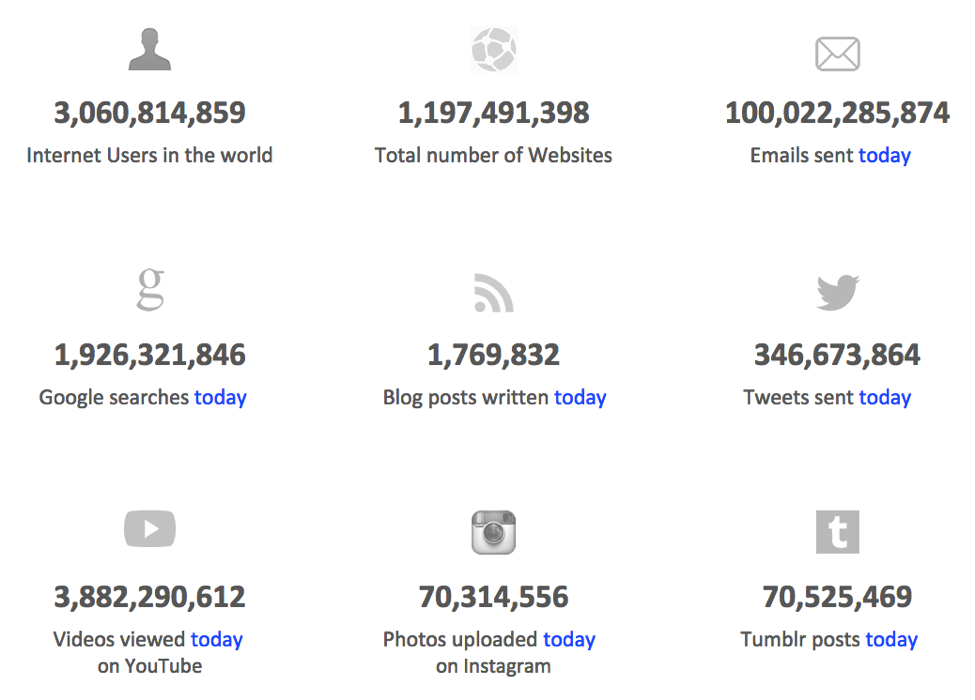This screenshot has height=700, width=975.
Task: Click the email envelope icon
Action: (837, 53)
